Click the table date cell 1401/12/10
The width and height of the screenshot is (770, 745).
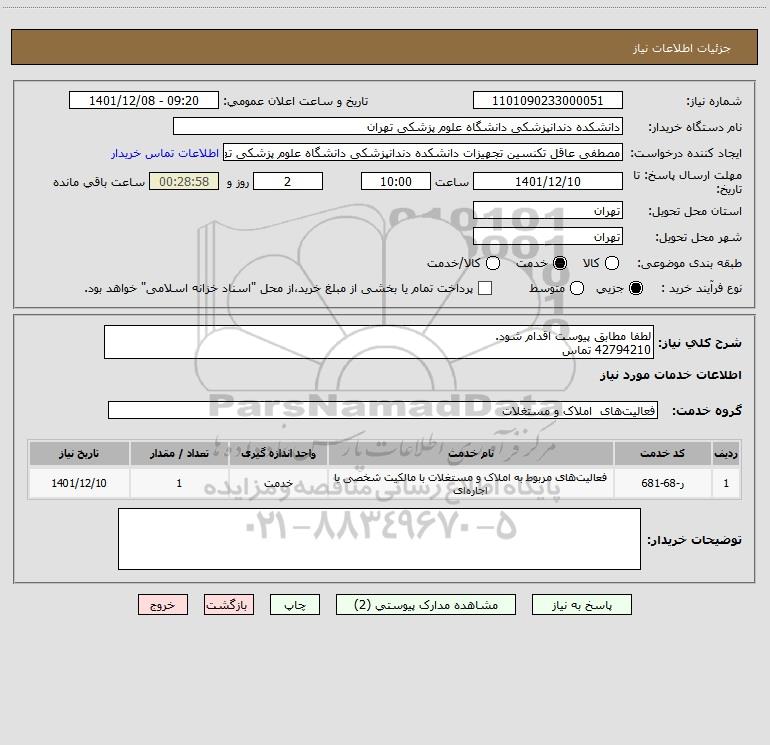pos(79,483)
